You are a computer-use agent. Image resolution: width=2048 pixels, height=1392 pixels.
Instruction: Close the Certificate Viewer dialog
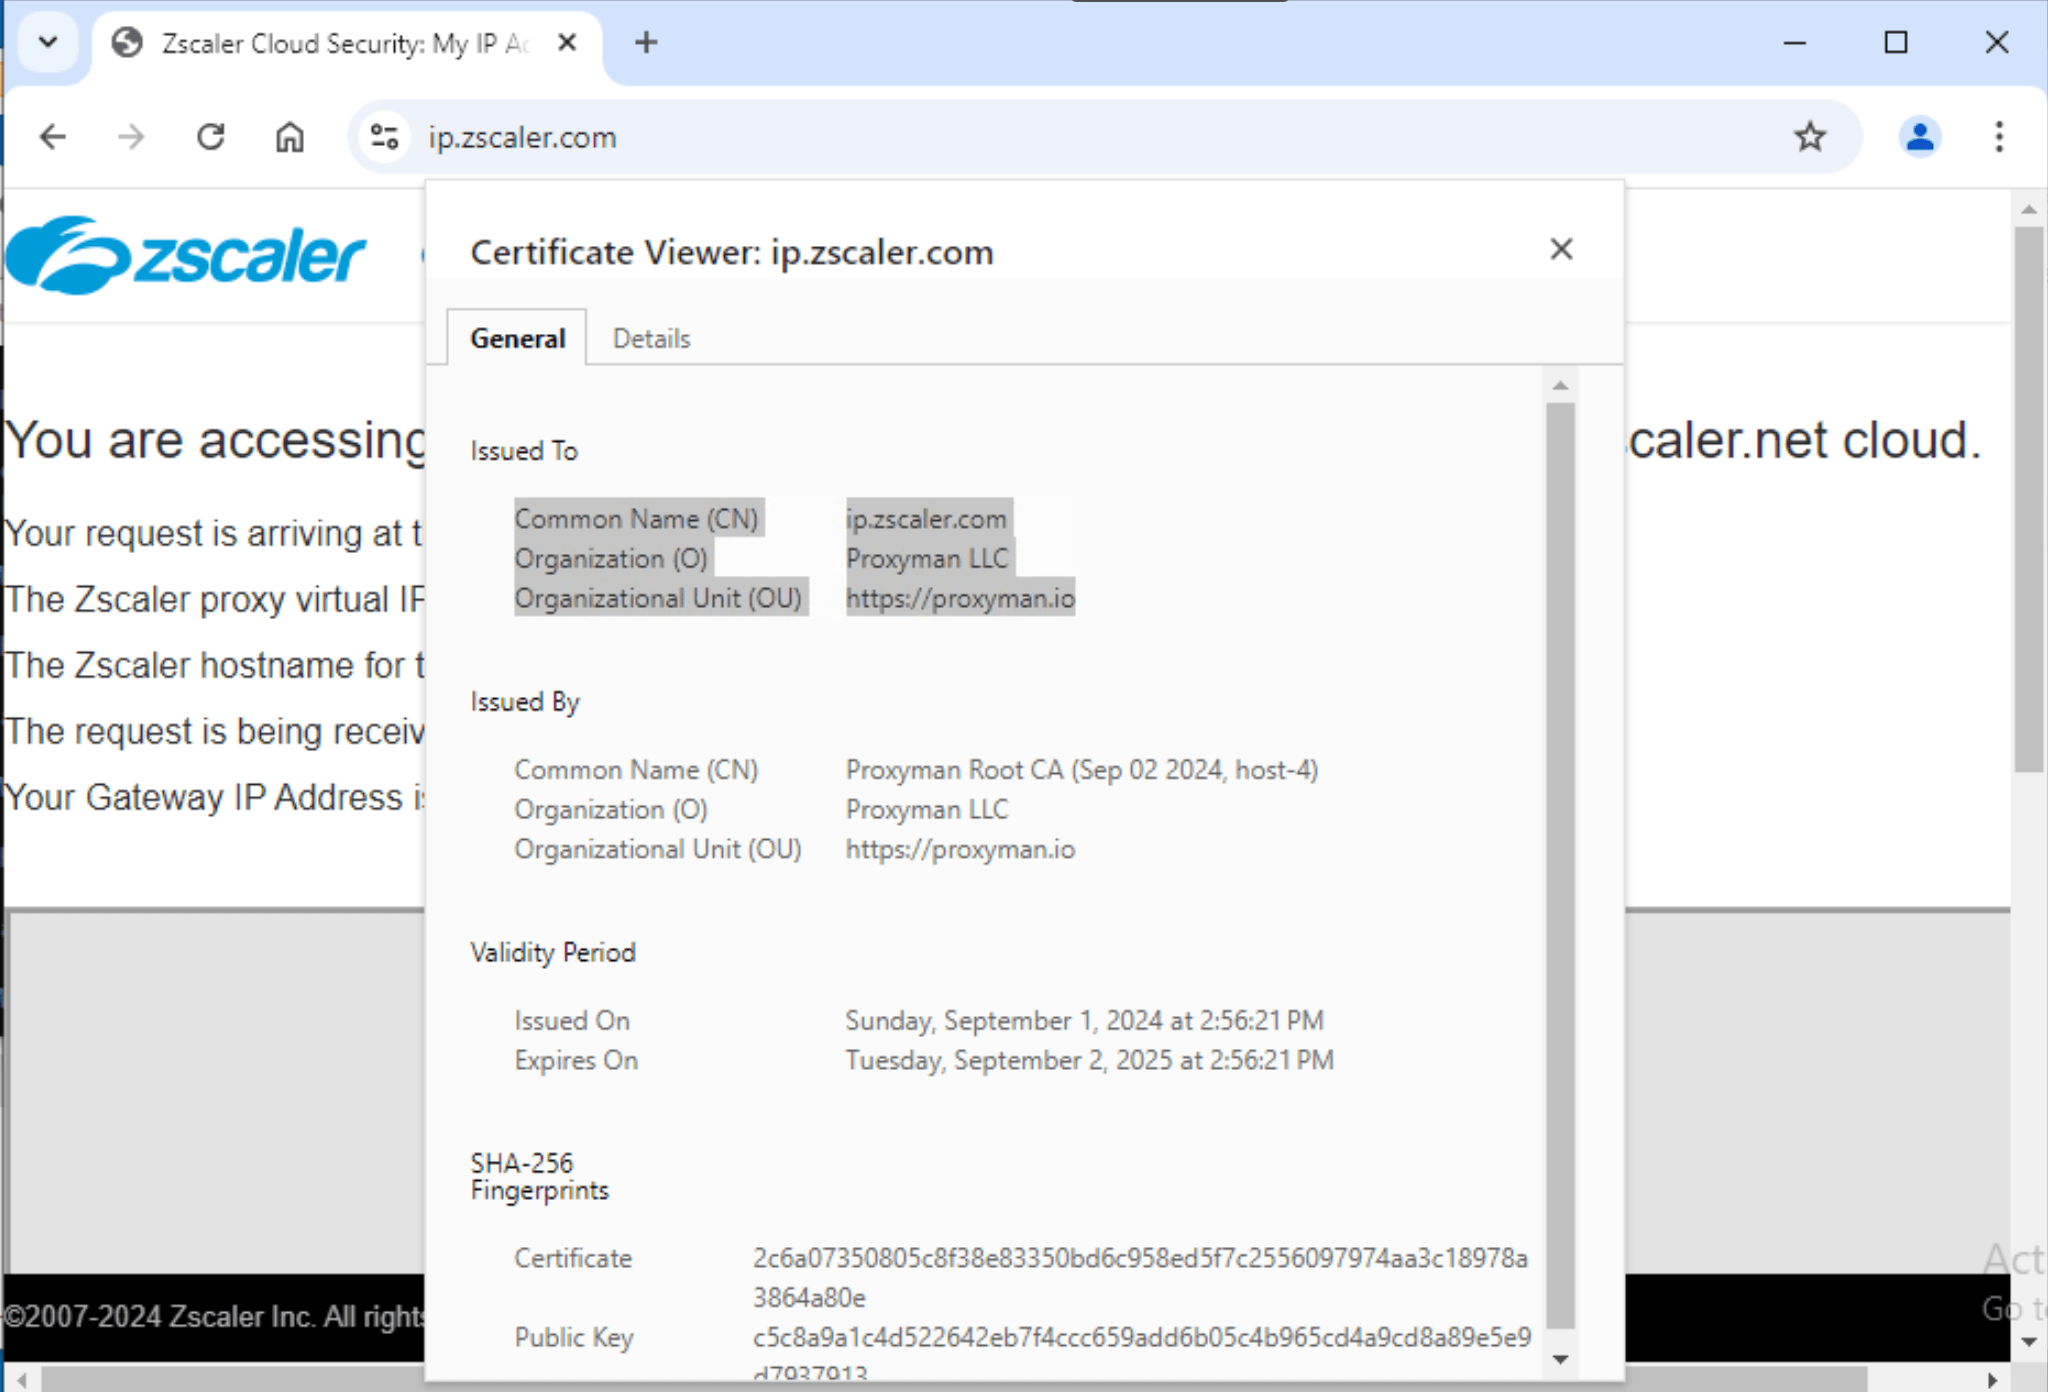tap(1561, 249)
